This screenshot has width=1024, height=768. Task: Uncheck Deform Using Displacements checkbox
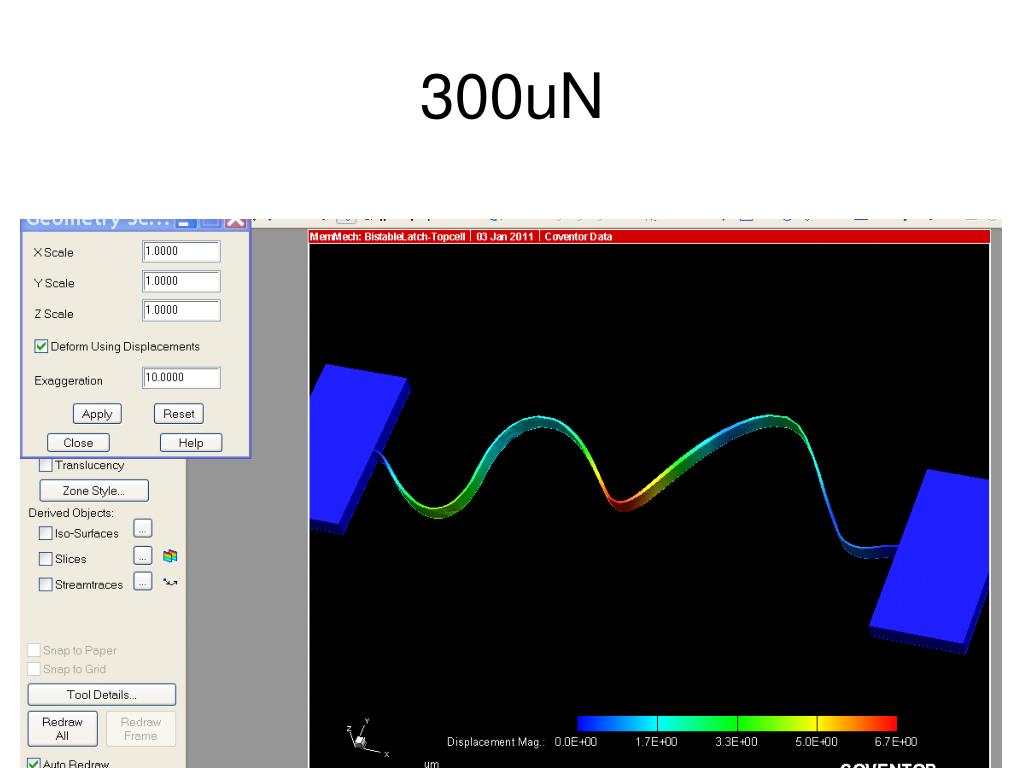41,346
